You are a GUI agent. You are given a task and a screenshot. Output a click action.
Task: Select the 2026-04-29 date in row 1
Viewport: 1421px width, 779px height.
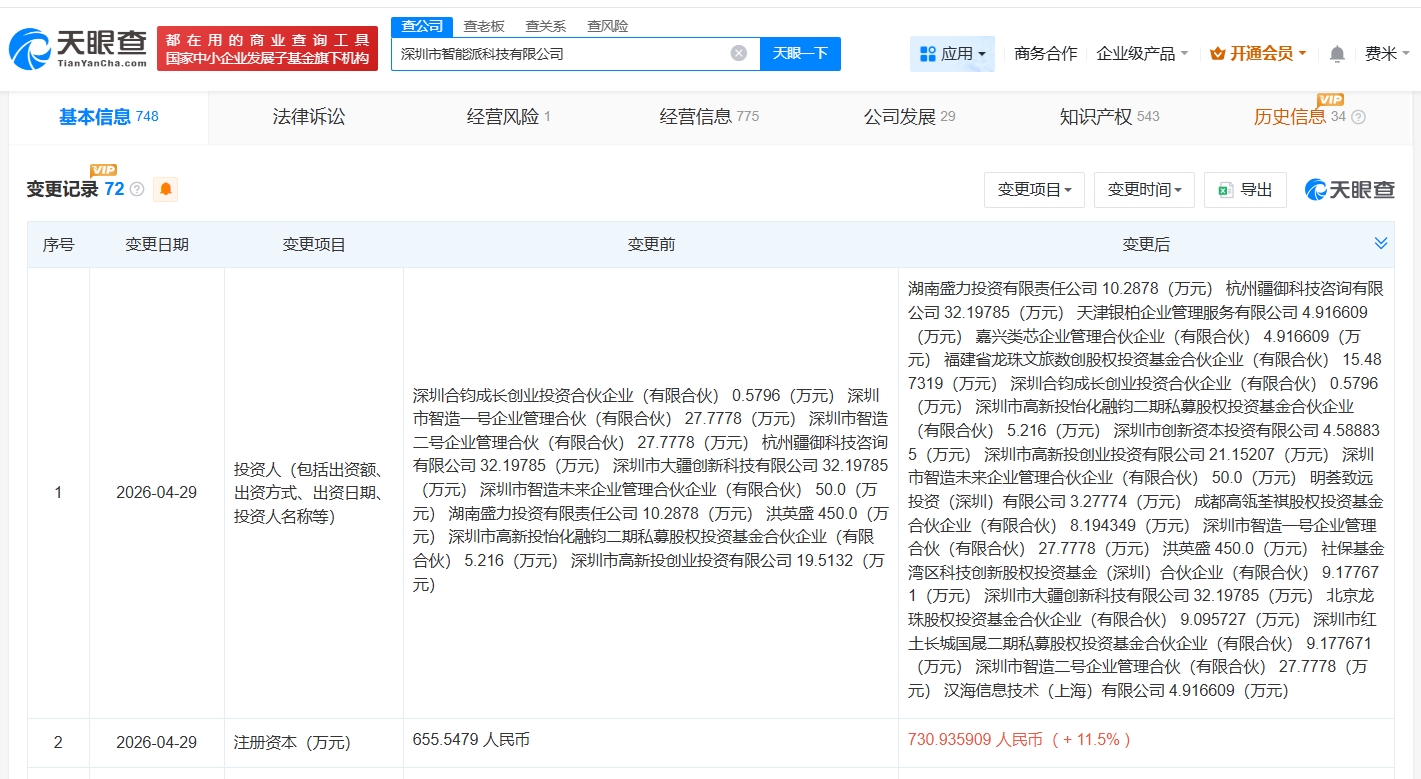click(x=157, y=493)
